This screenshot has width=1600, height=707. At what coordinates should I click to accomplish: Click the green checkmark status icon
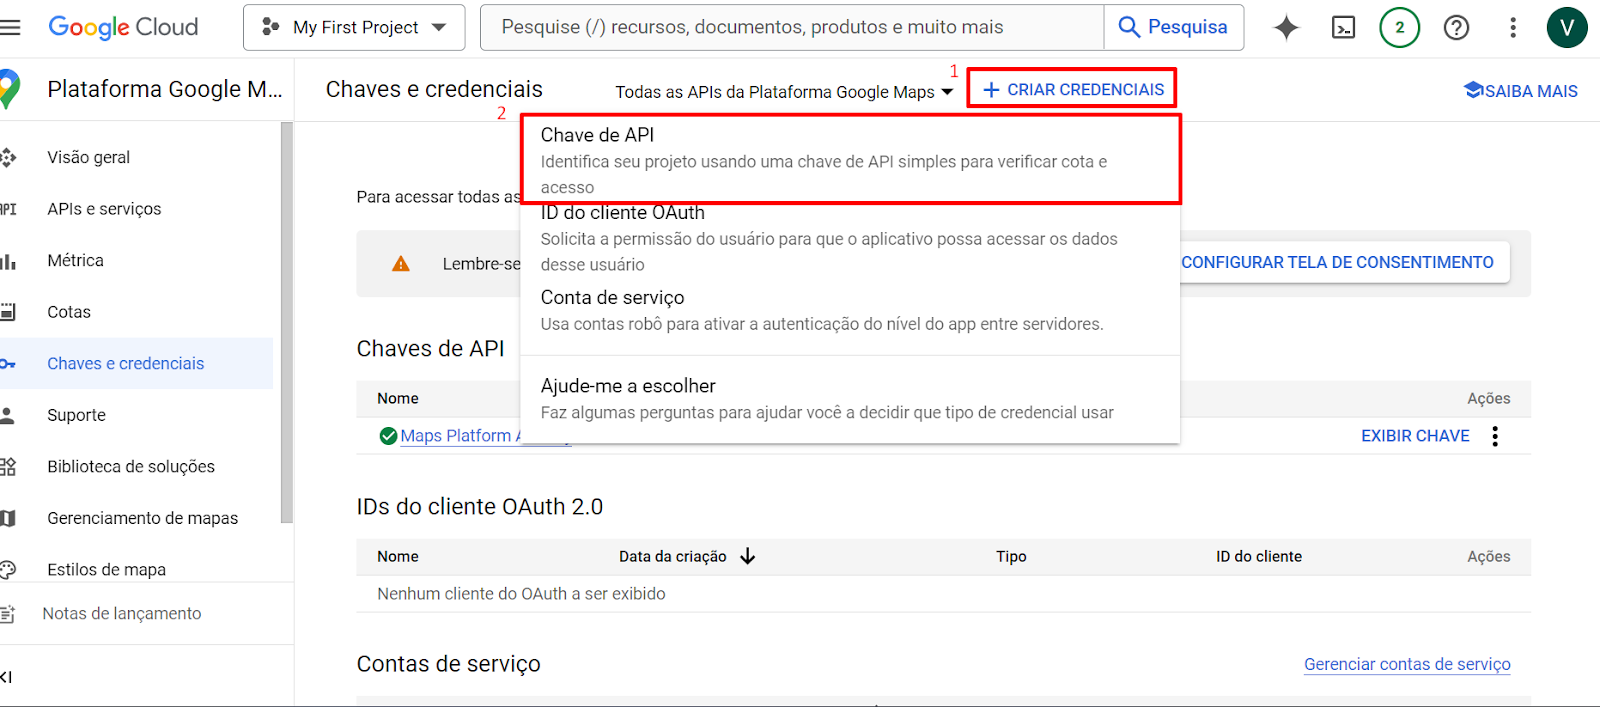[388, 436]
